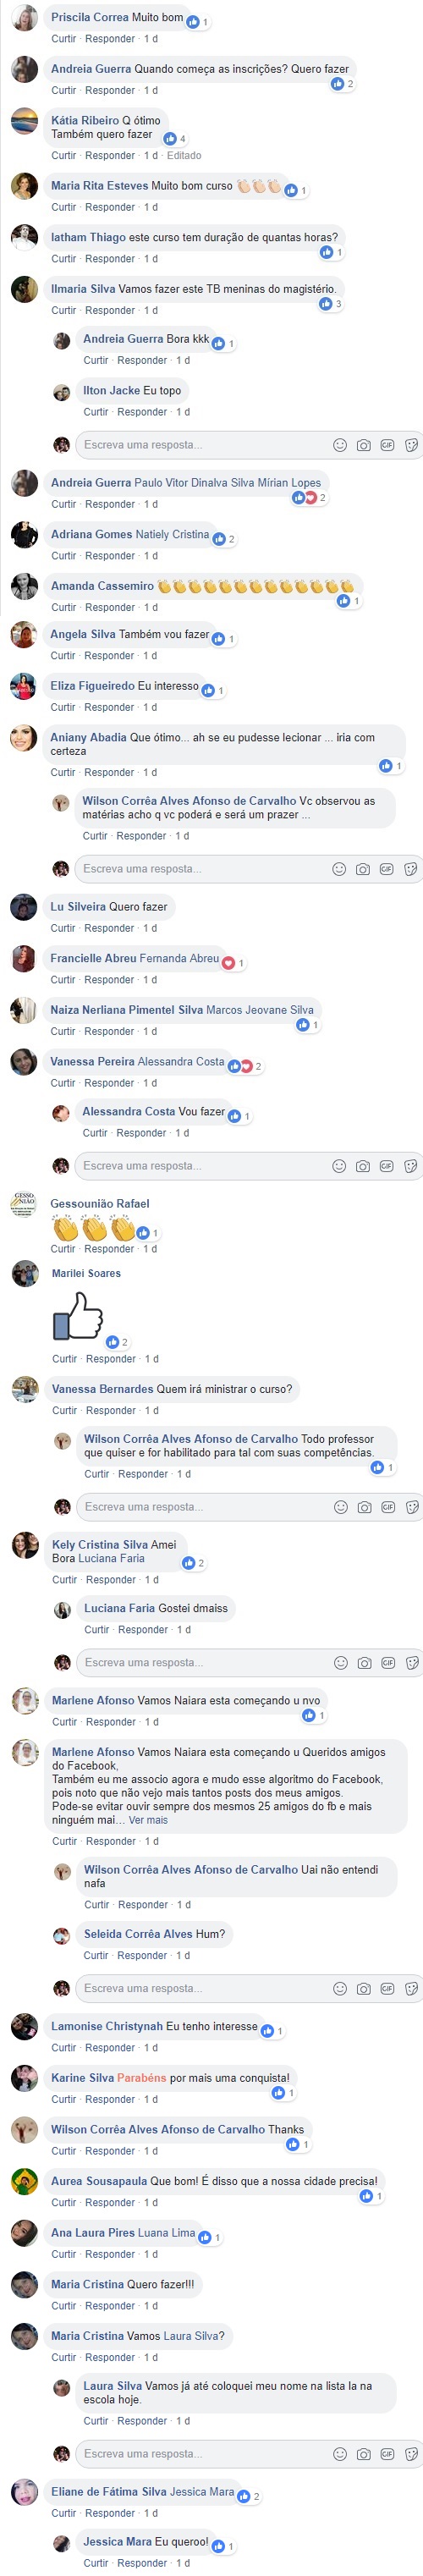Click 'Curtir' under Jessica Mara's reply
The image size is (423, 2576).
[x=96, y=2563]
